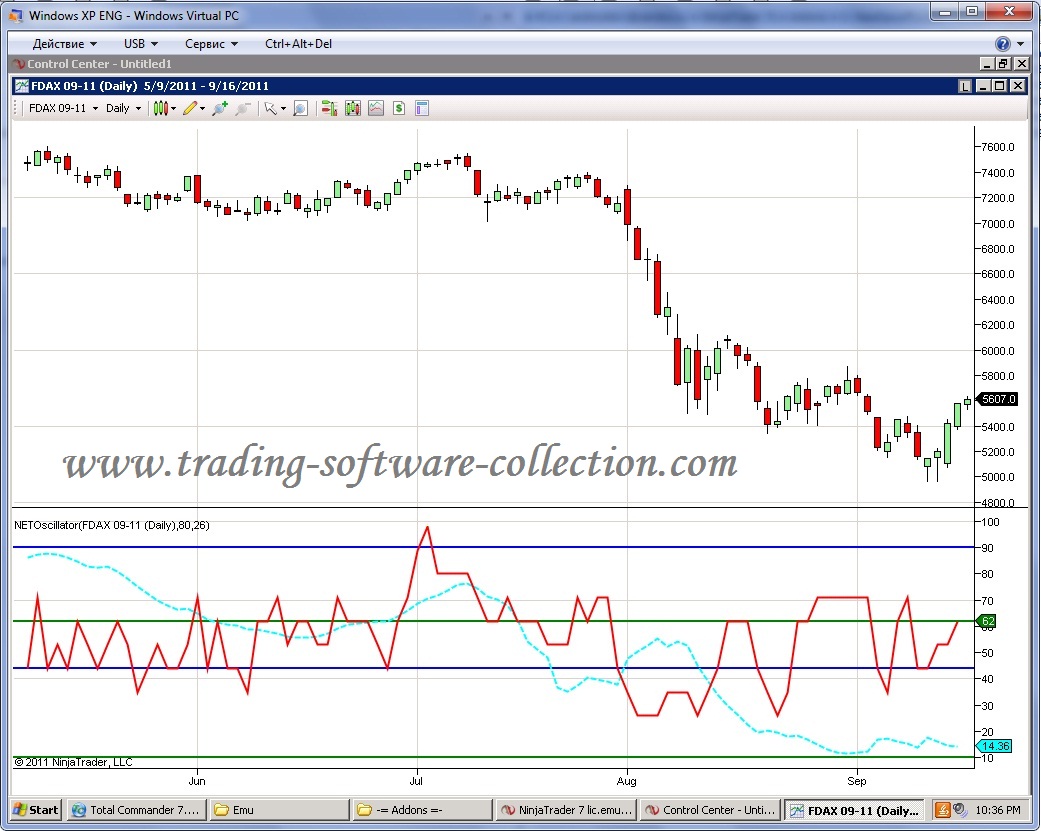Open the pencil drawing tools dropdown

(x=193, y=108)
